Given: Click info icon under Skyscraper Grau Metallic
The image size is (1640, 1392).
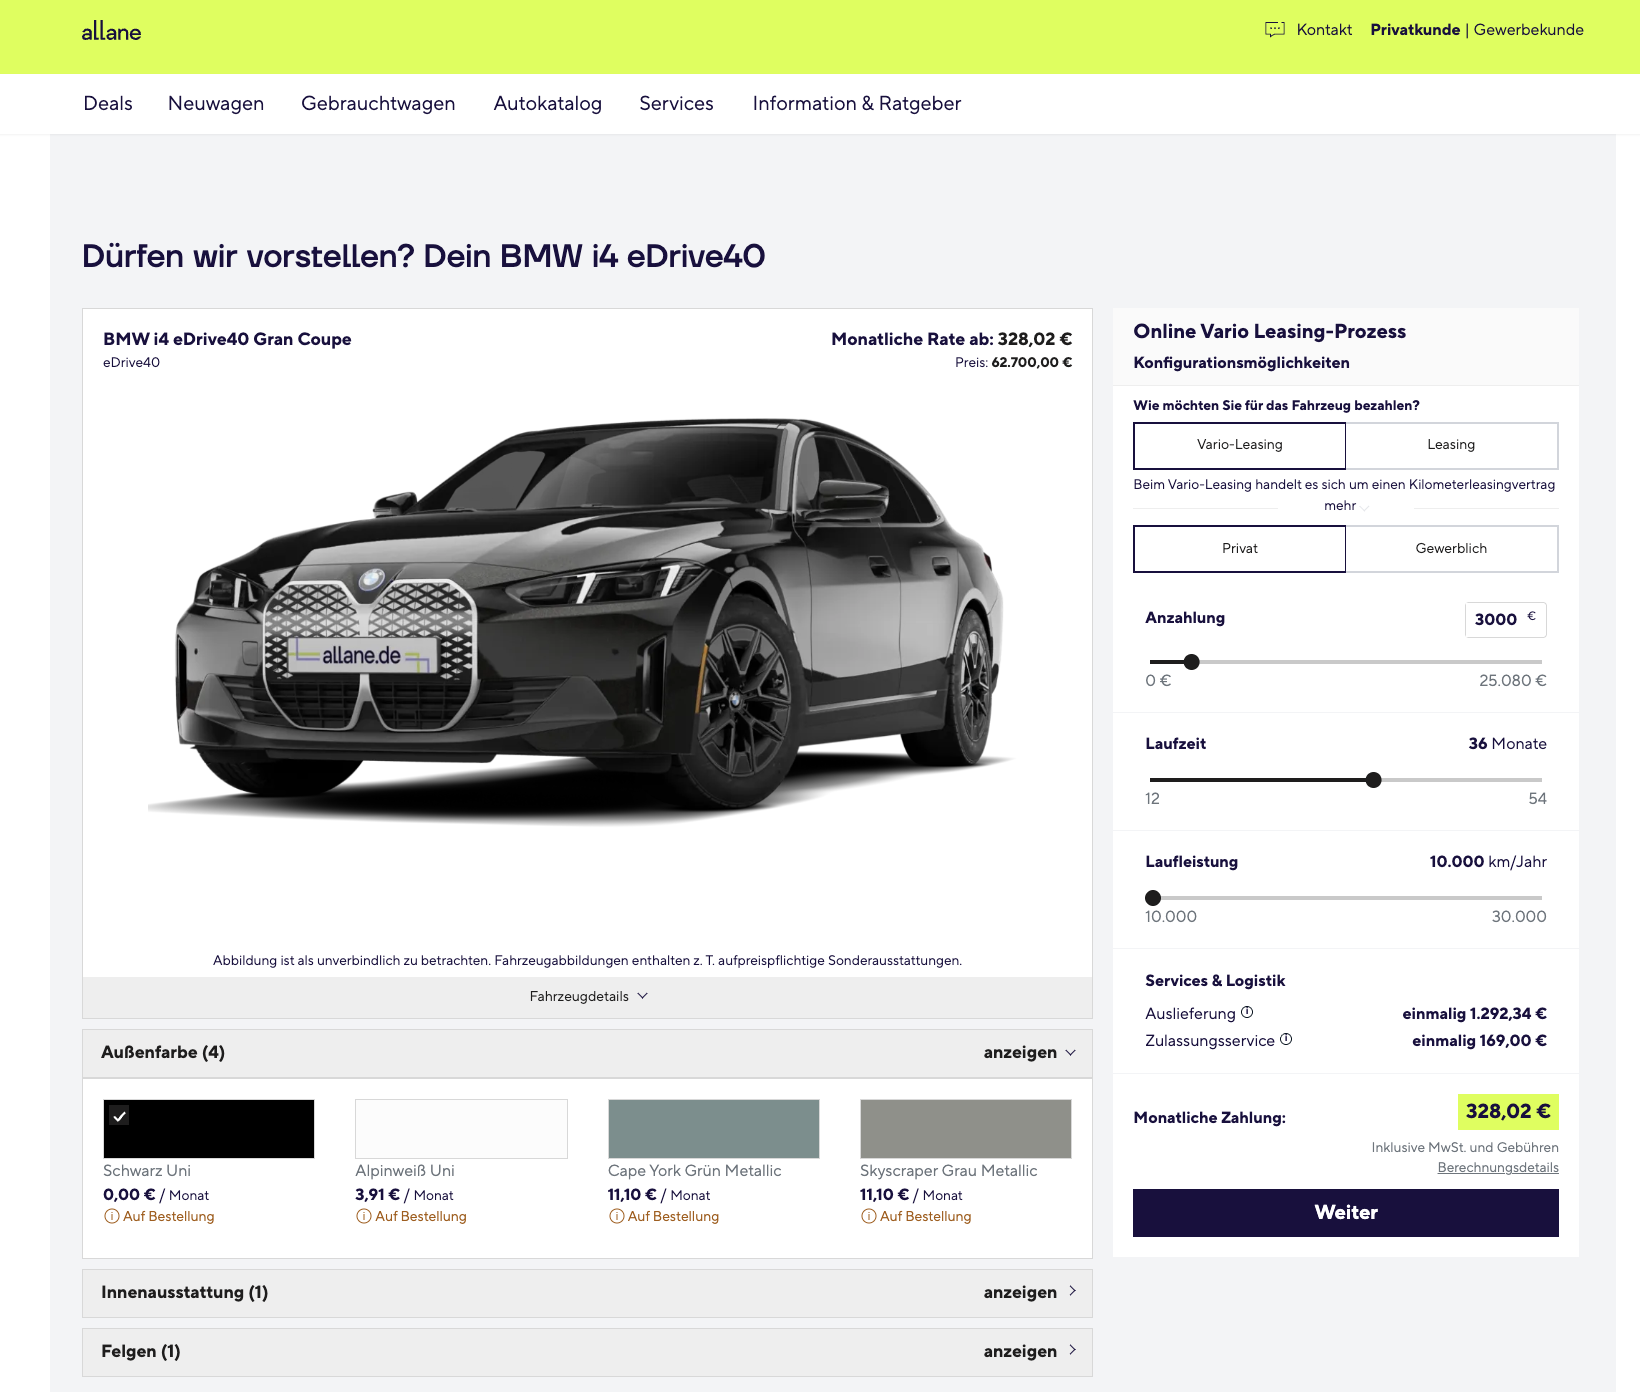Looking at the screenshot, I should tap(868, 1217).
